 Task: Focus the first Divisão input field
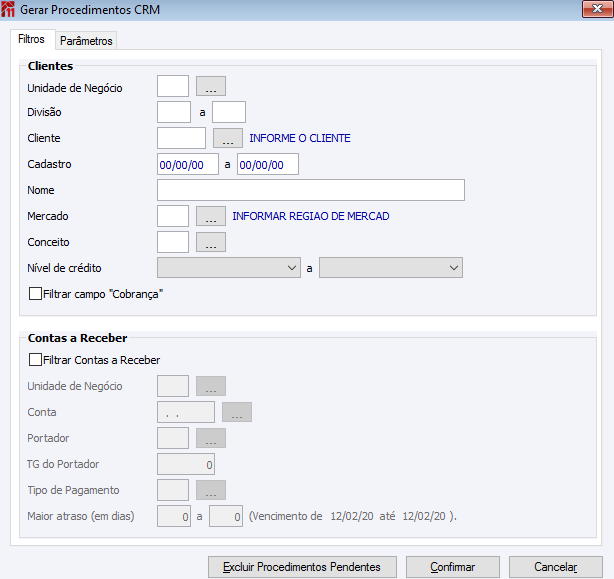174,112
